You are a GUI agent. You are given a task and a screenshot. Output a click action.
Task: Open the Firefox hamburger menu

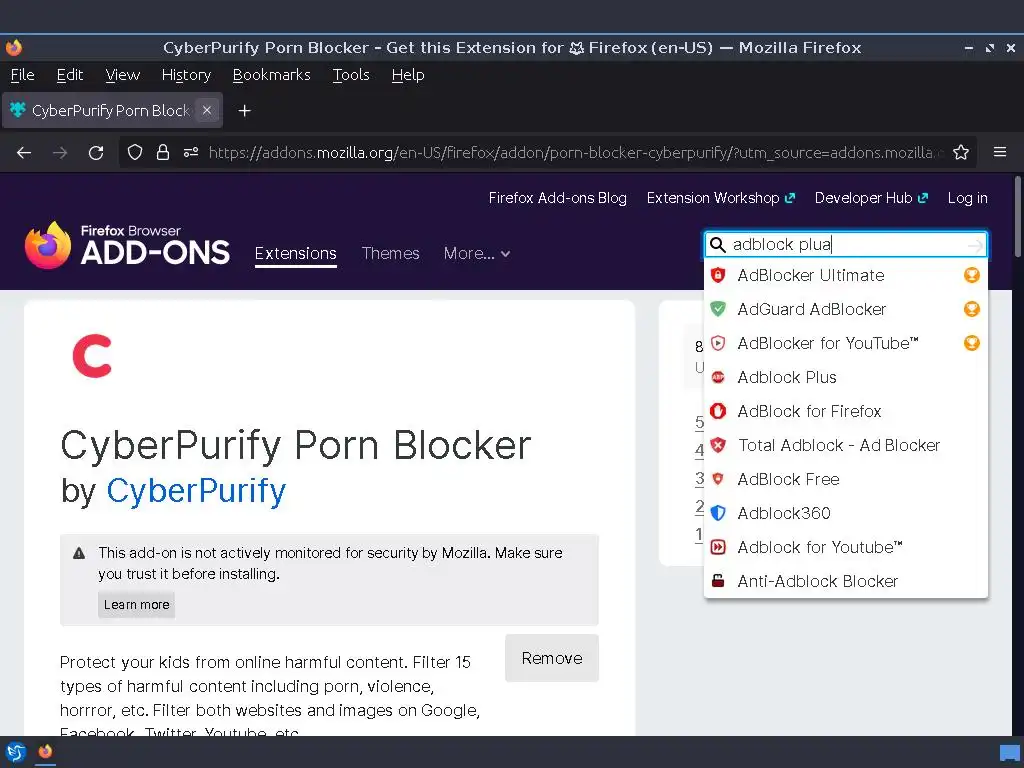point(1000,152)
